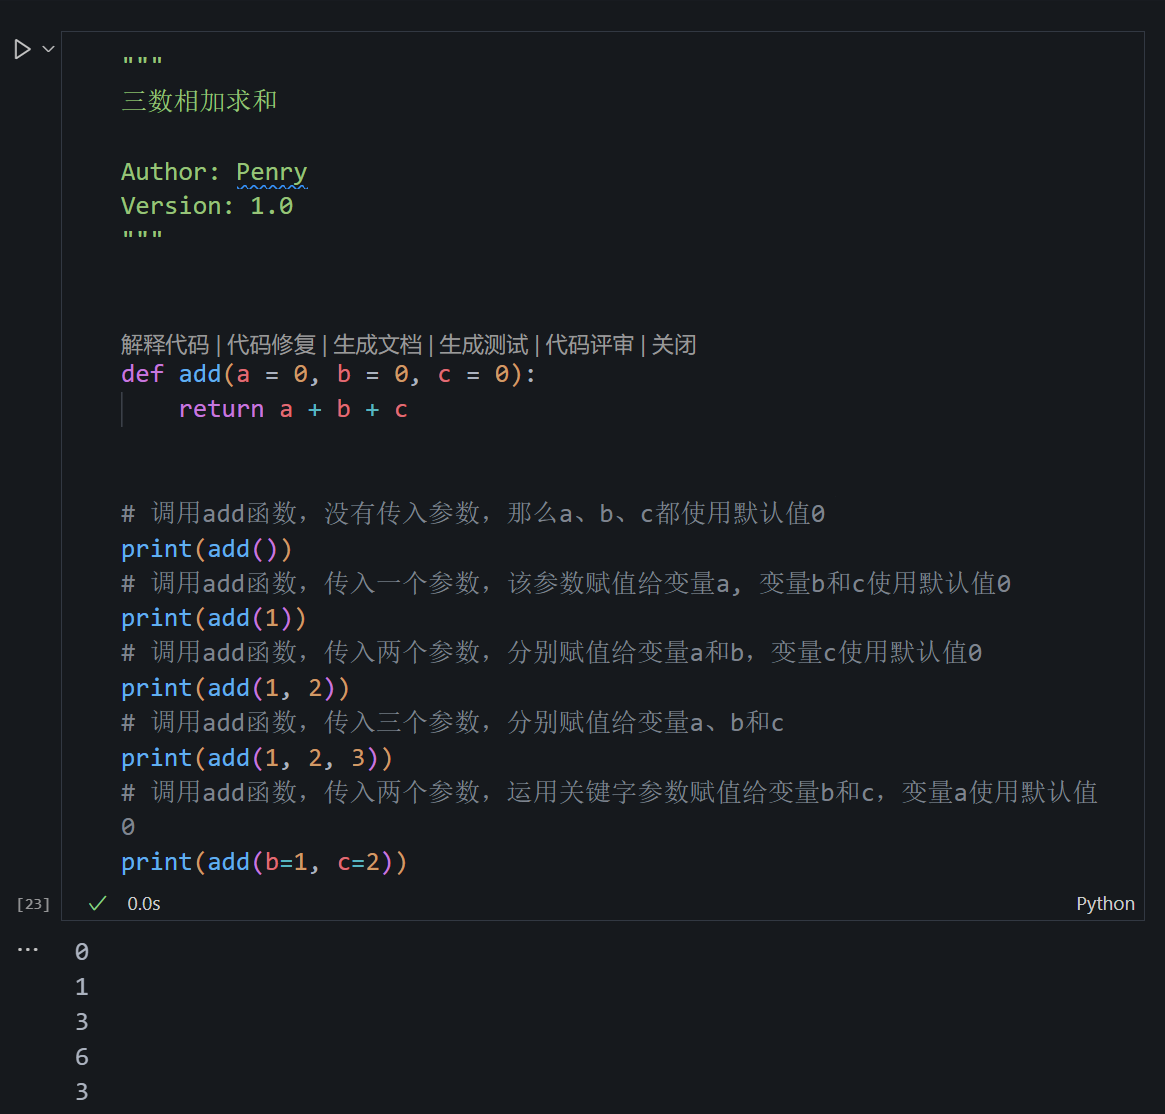The width and height of the screenshot is (1165, 1114).
Task: Click 关闭 to dismiss CodeLens actions
Action: [x=674, y=343]
